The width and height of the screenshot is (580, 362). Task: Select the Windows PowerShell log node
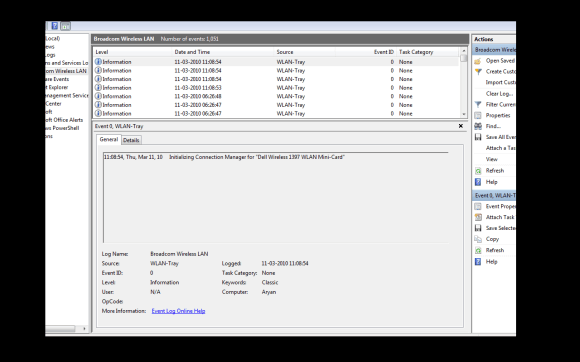coord(62,128)
